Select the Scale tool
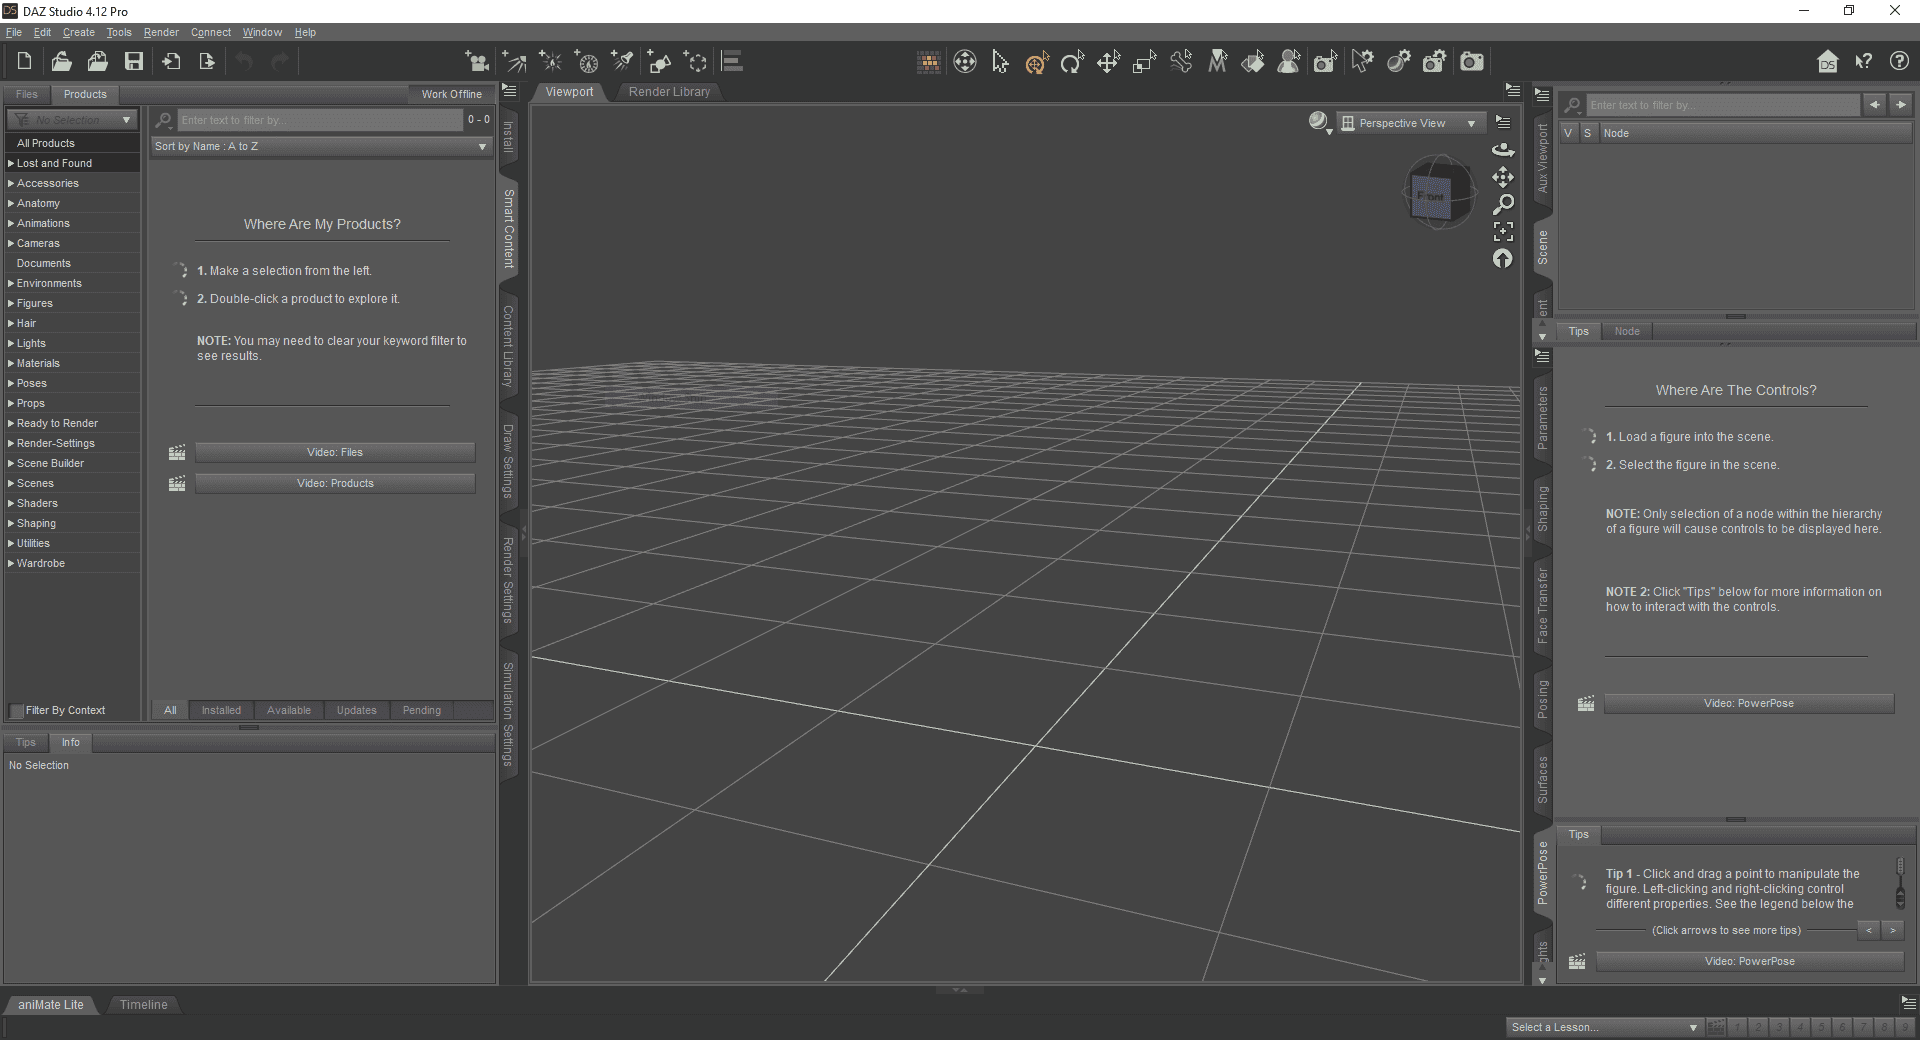 (x=1143, y=61)
